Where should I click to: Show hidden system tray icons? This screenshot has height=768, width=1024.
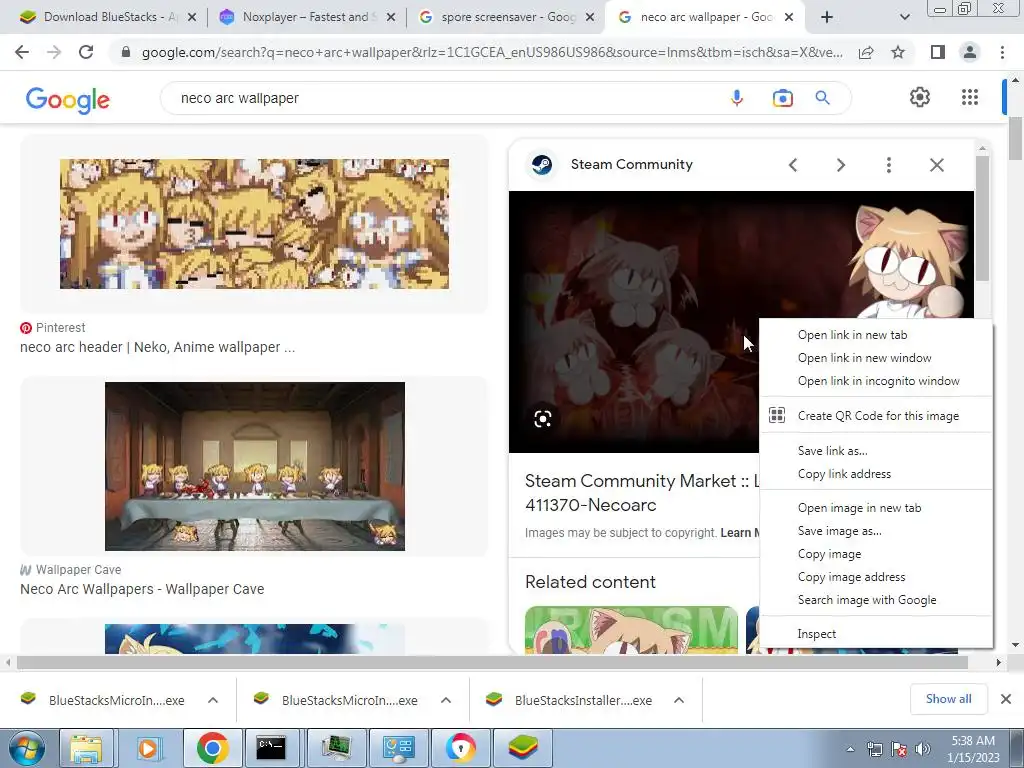tap(850, 749)
